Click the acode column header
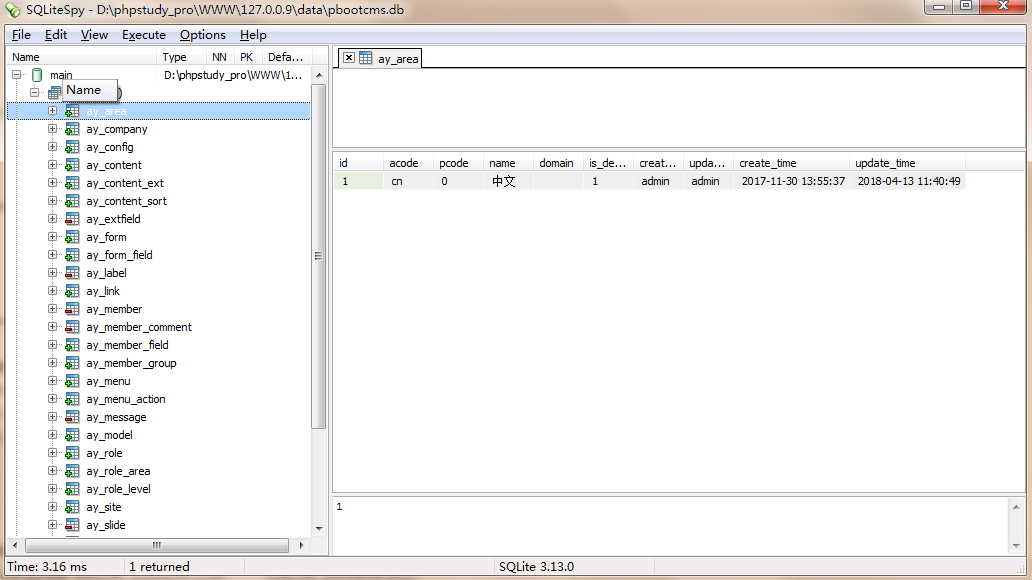Screen dimensions: 1032x580 pos(404,163)
